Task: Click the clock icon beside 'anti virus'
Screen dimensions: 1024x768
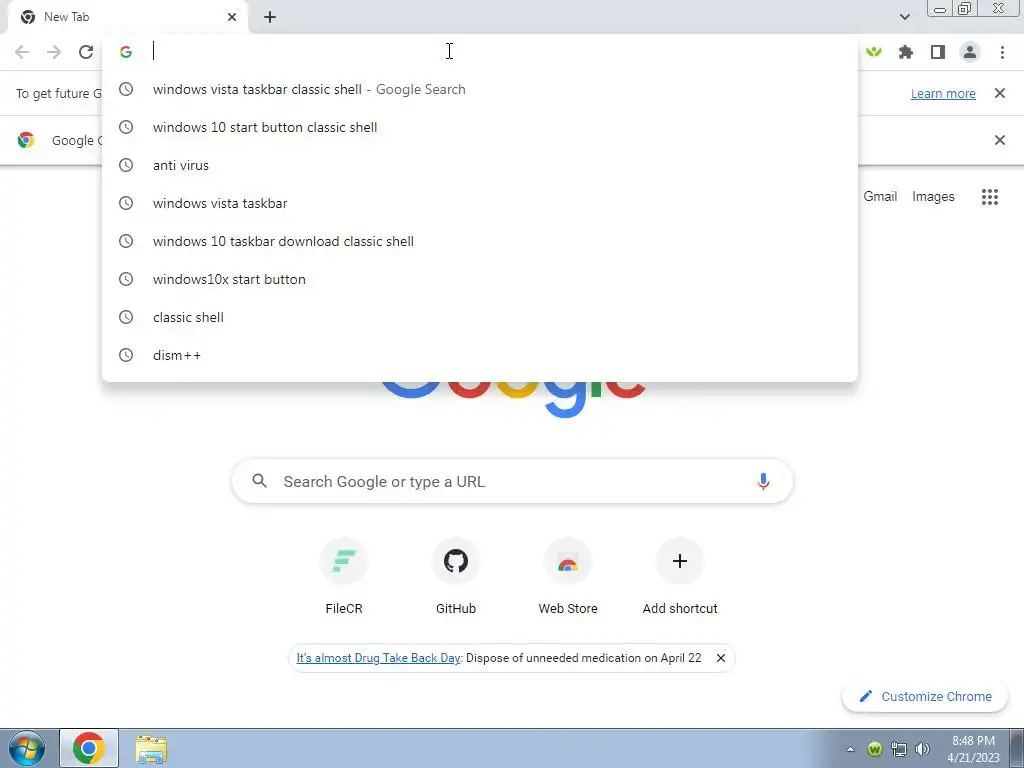Action: pos(126,165)
